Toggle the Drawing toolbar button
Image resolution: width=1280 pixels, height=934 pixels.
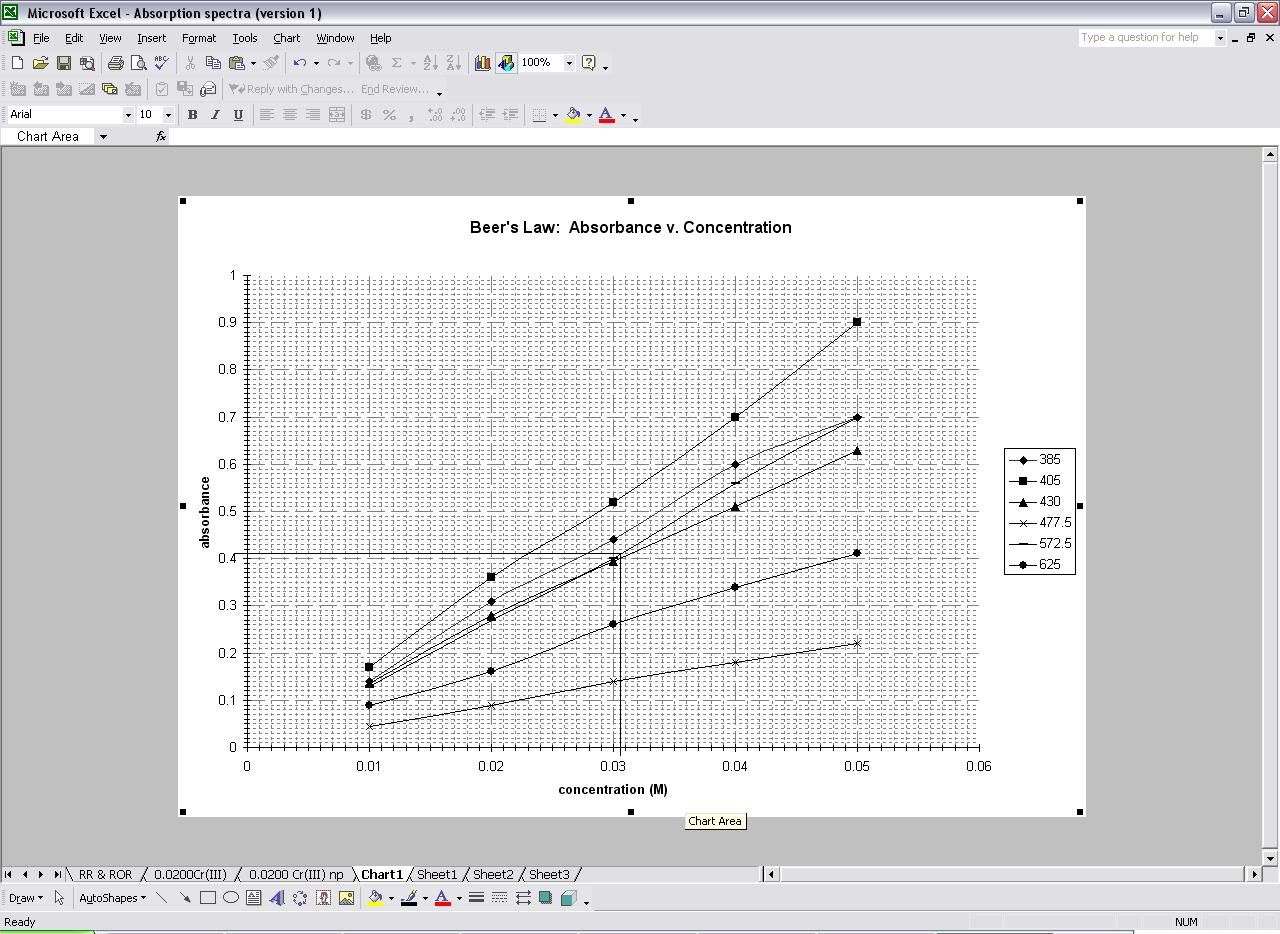505,63
